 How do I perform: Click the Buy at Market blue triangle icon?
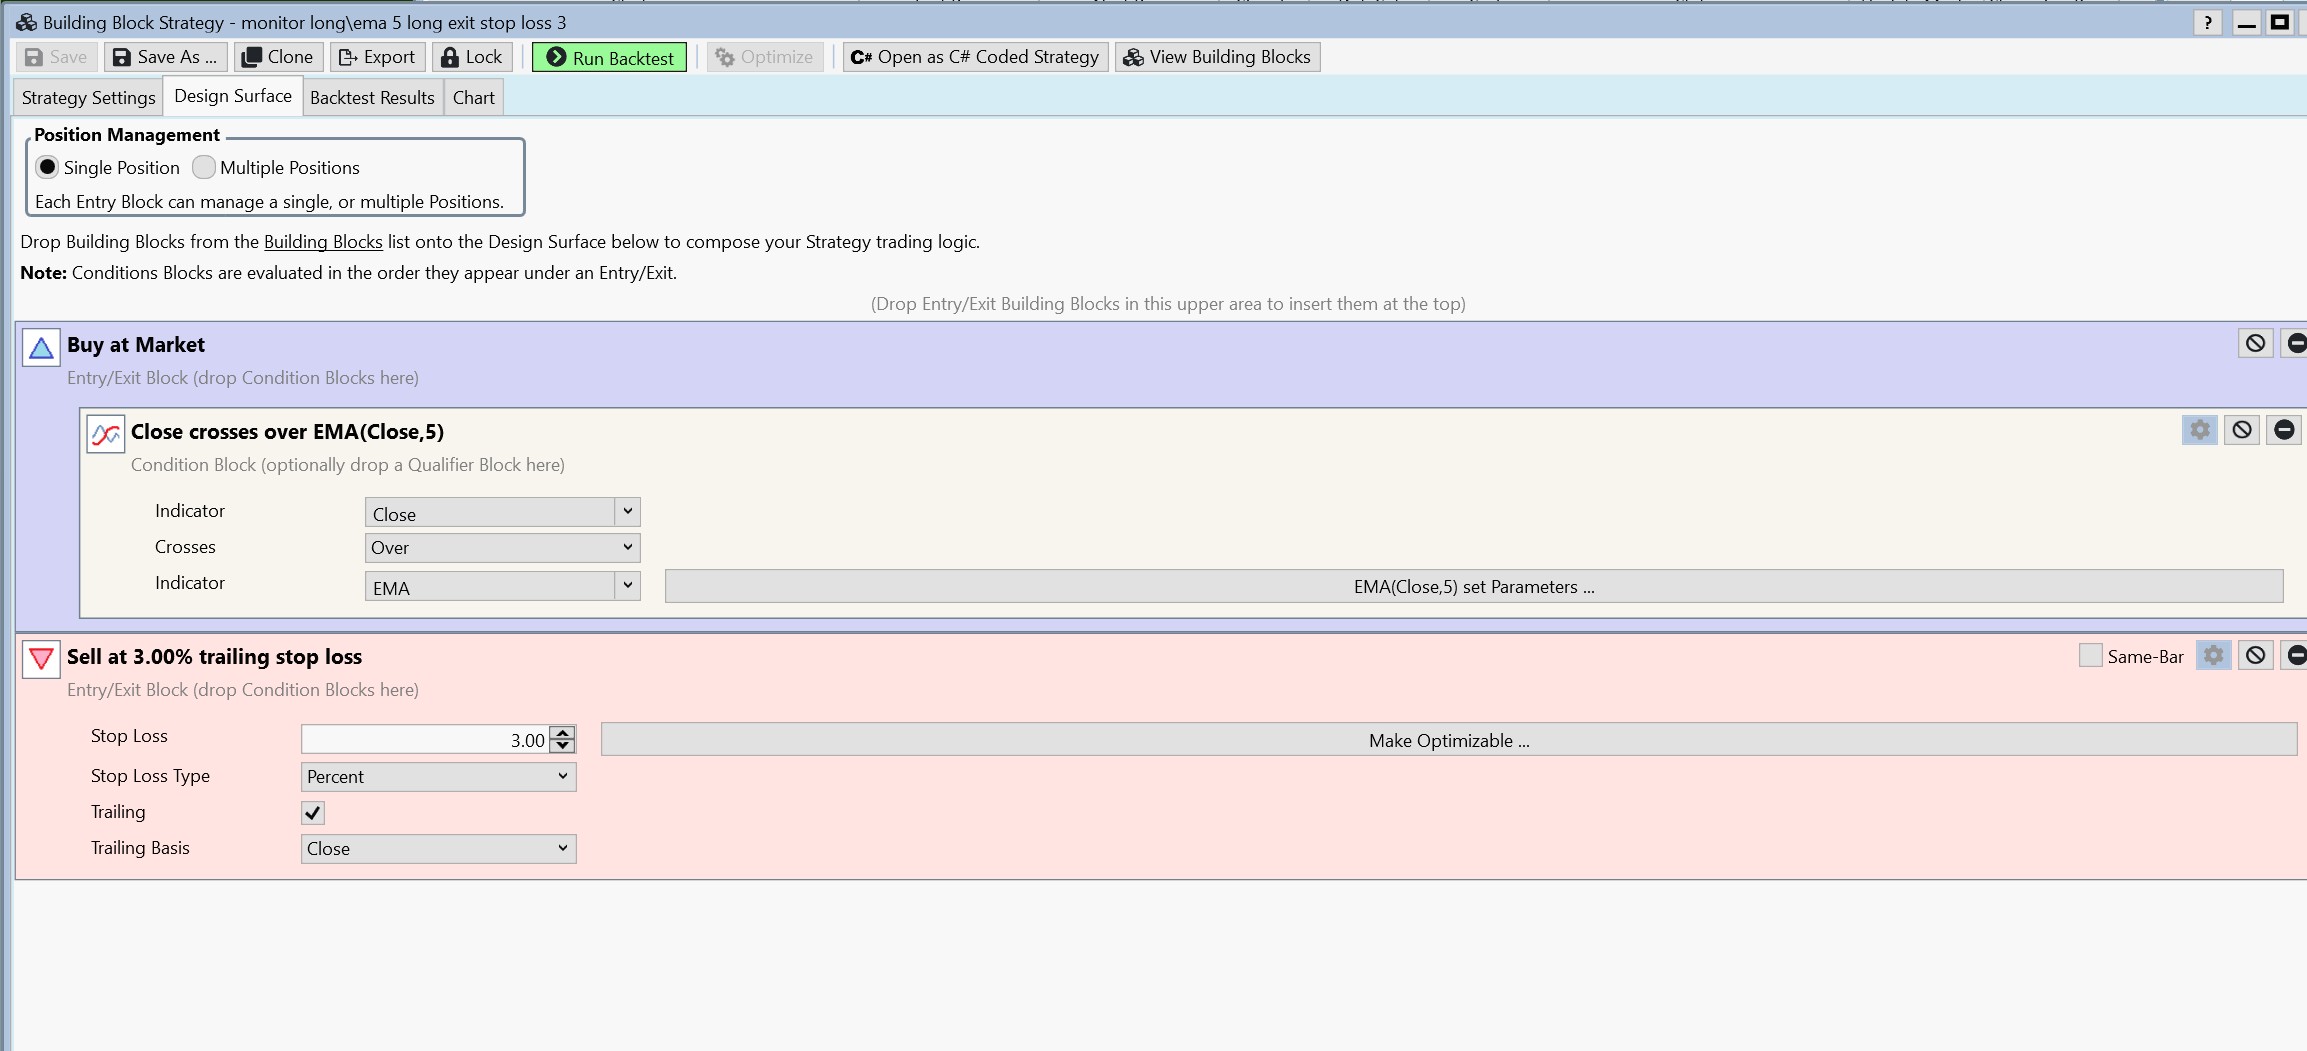41,348
